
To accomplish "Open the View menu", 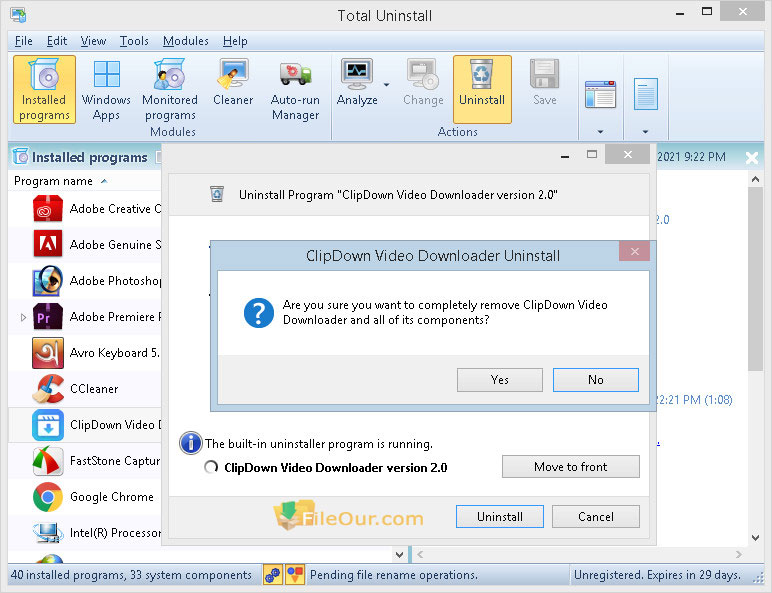I will (94, 41).
